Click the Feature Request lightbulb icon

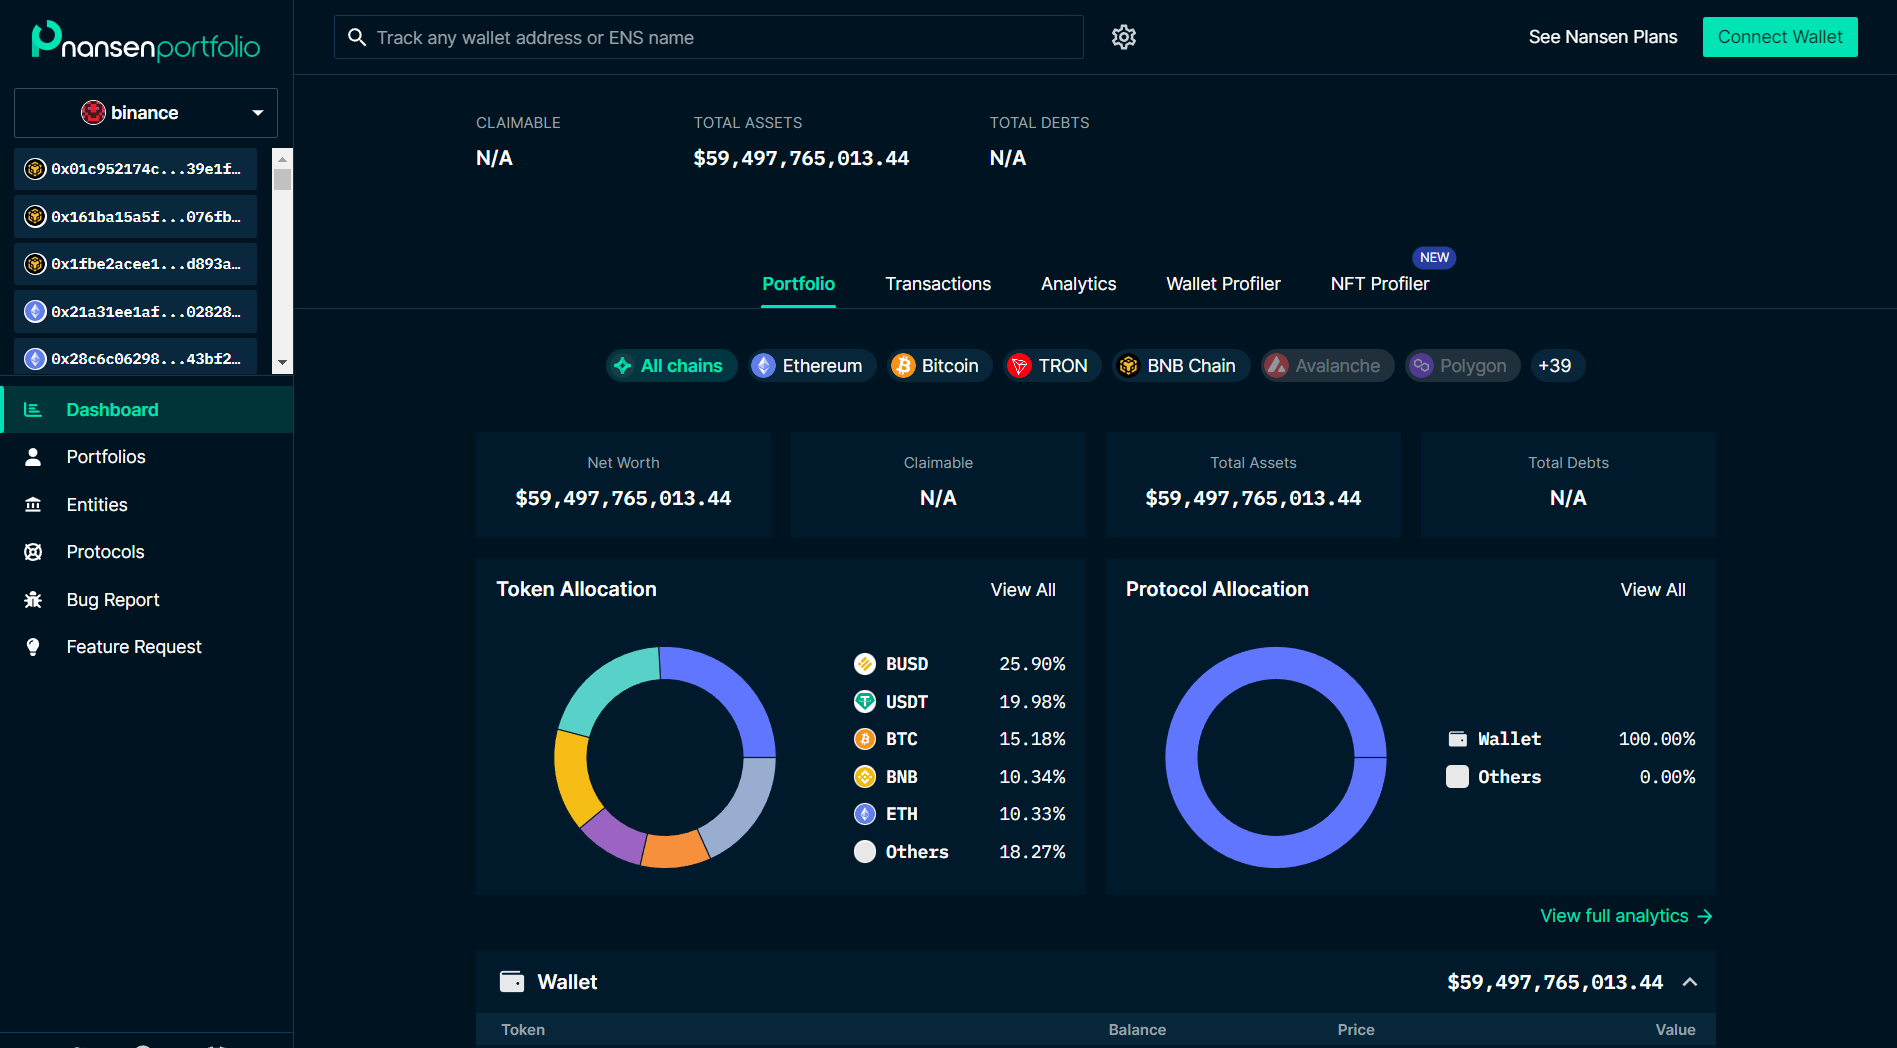click(x=33, y=647)
